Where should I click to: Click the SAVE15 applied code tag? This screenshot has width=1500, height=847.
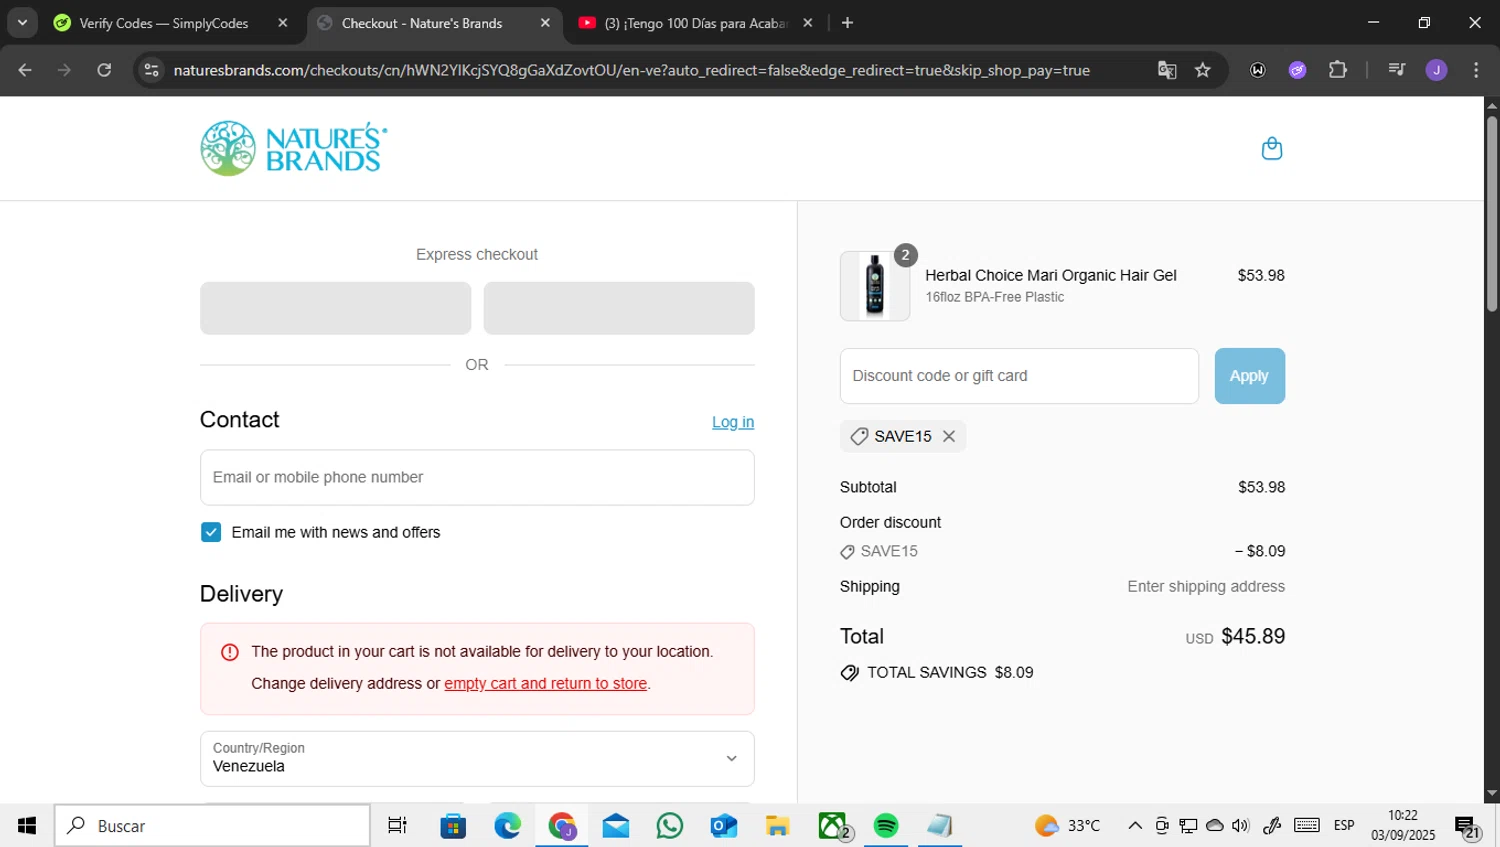pyautogui.click(x=902, y=436)
